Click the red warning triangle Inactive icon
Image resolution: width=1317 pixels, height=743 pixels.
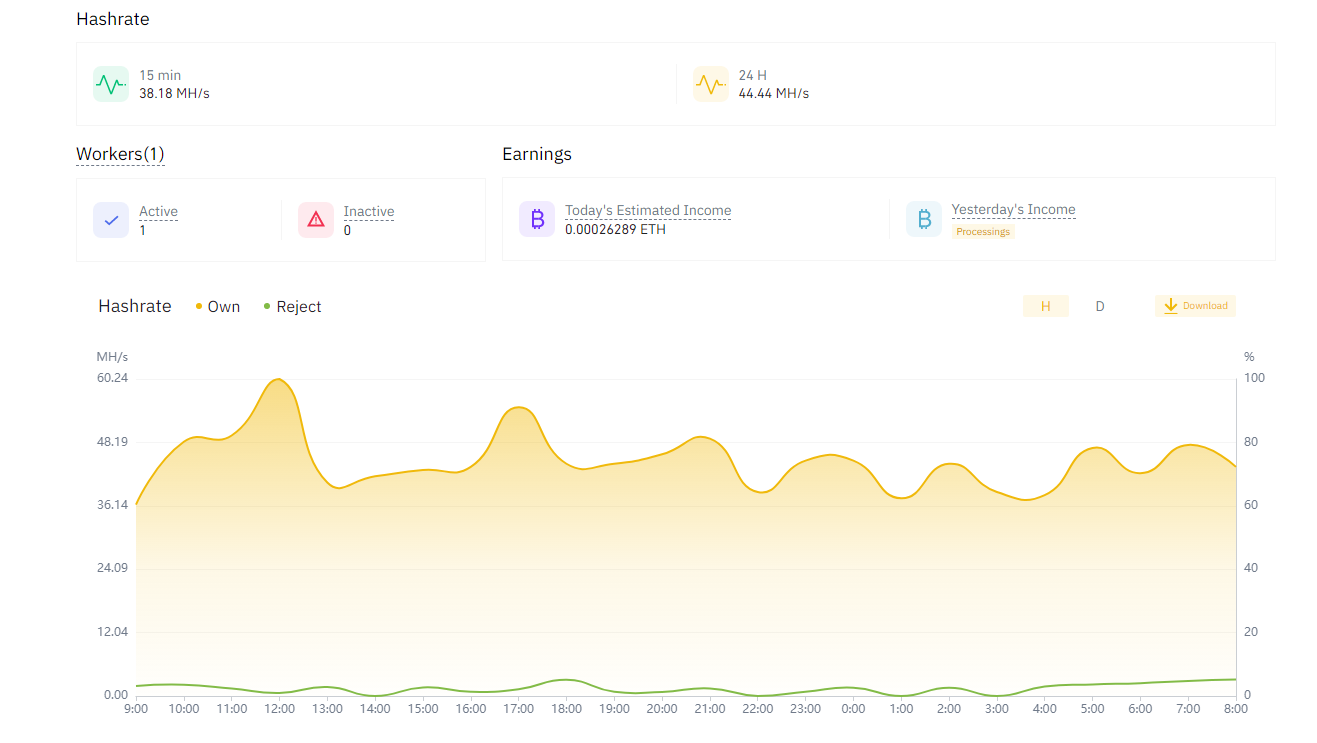(x=316, y=220)
